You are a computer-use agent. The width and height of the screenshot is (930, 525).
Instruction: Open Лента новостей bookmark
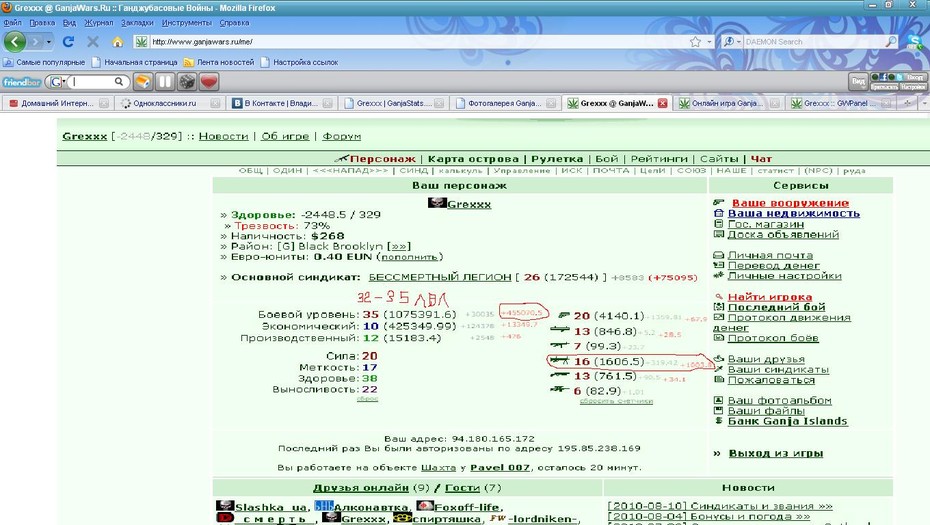[x=219, y=62]
